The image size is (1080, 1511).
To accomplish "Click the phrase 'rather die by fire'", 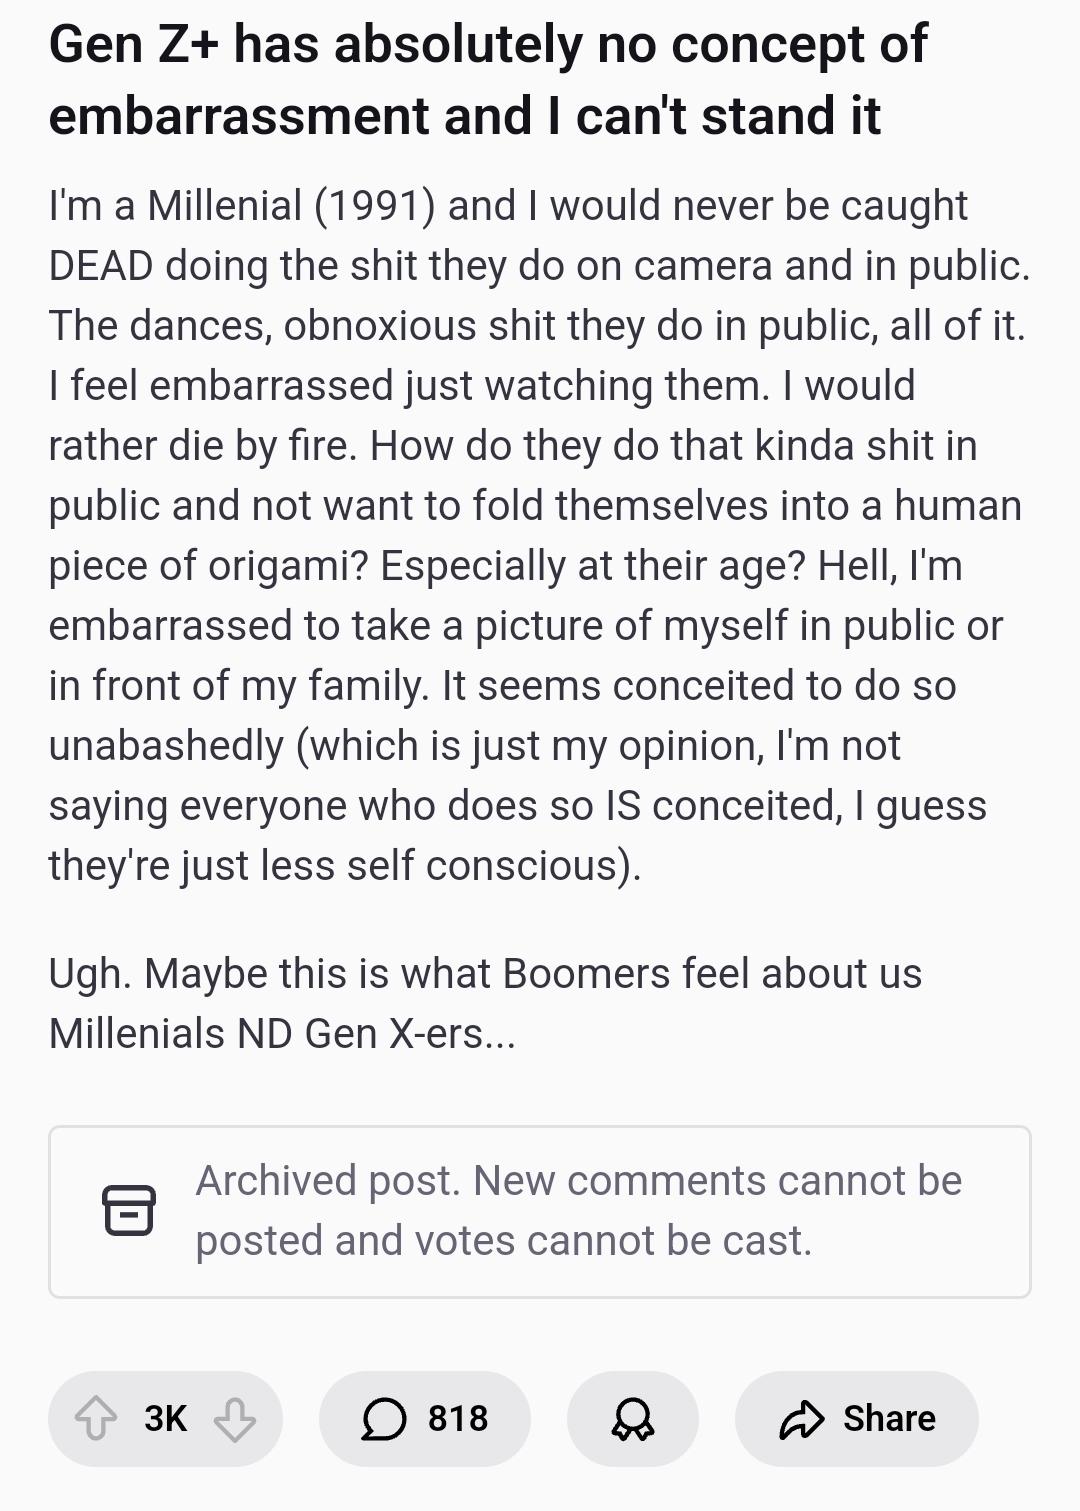I will pos(201,446).
